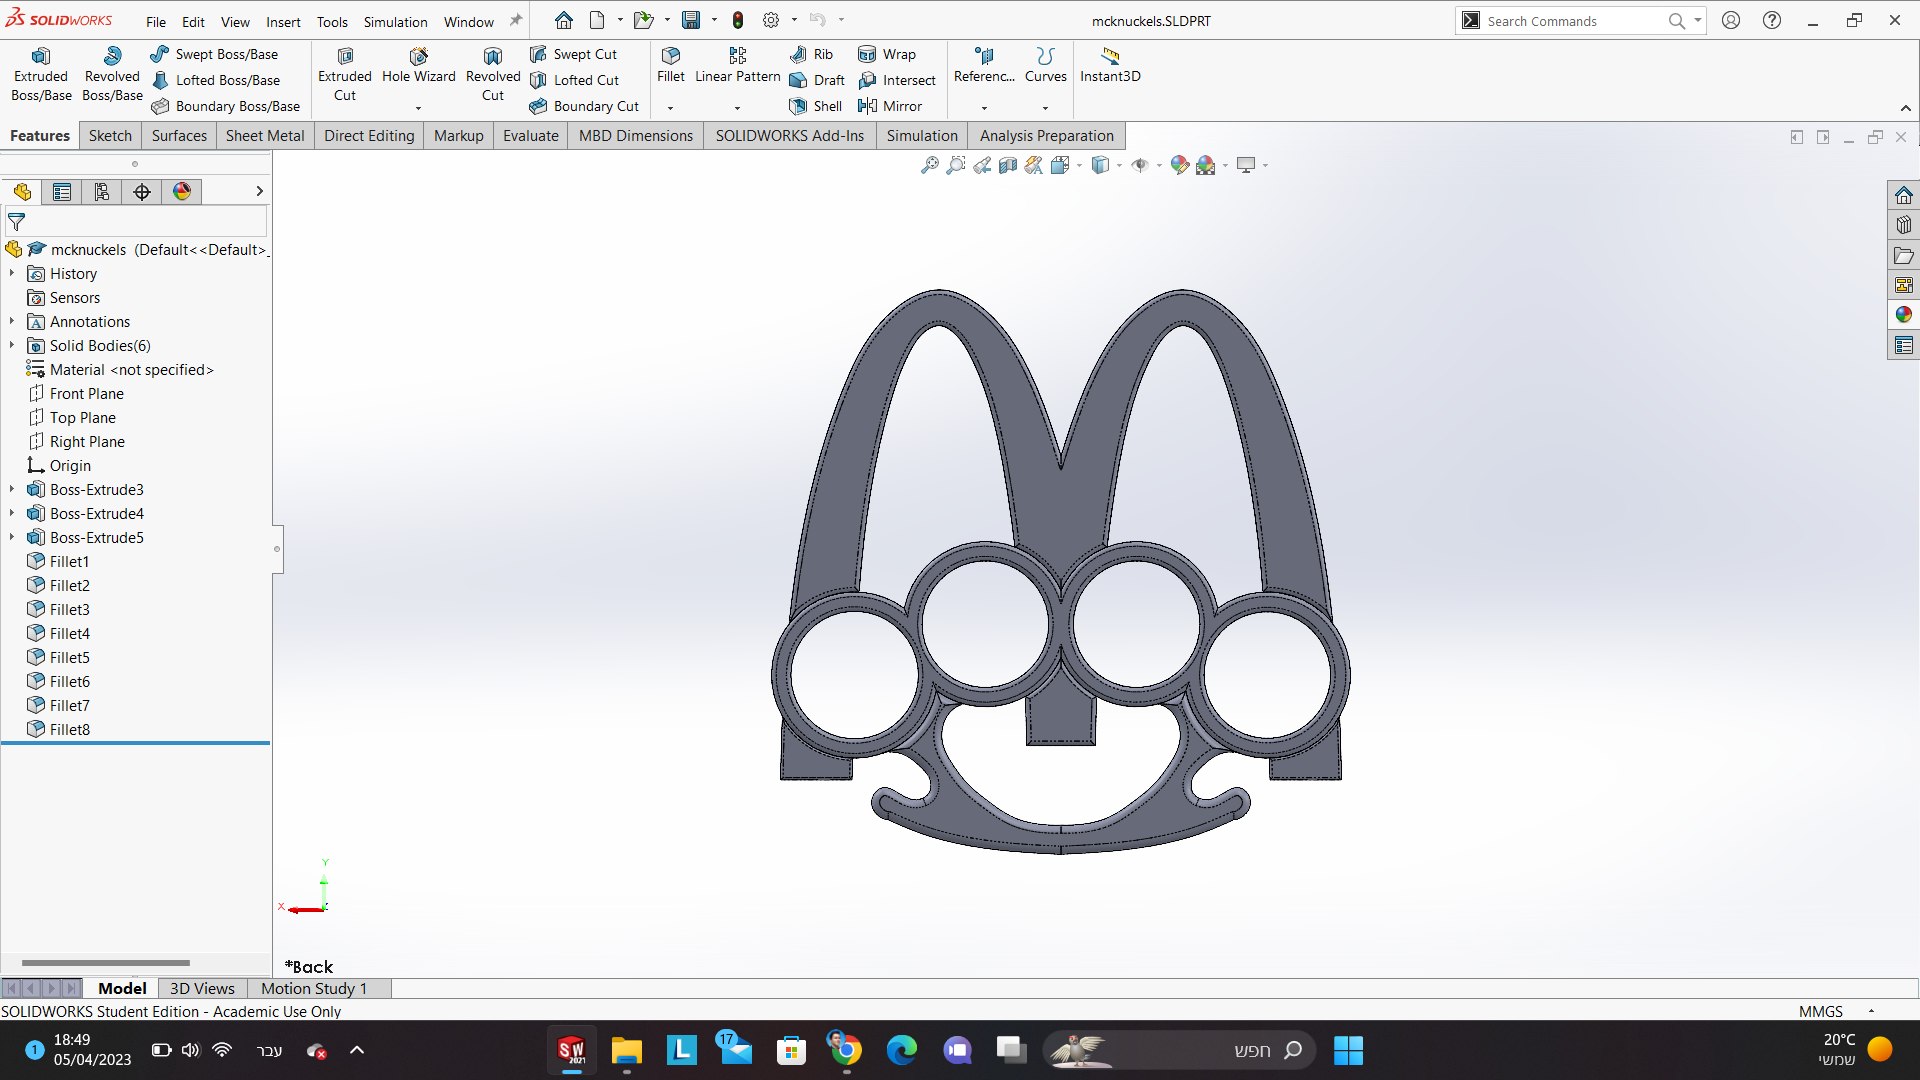Click the Boundary Cut tool
Image resolution: width=1920 pixels, height=1080 pixels.
[584, 106]
